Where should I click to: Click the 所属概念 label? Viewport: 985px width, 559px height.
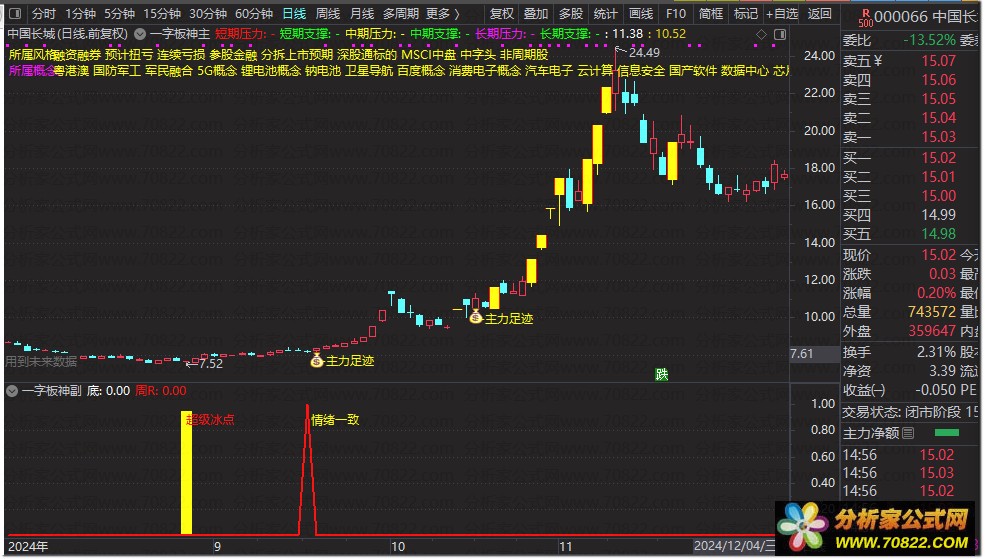(x=32, y=71)
